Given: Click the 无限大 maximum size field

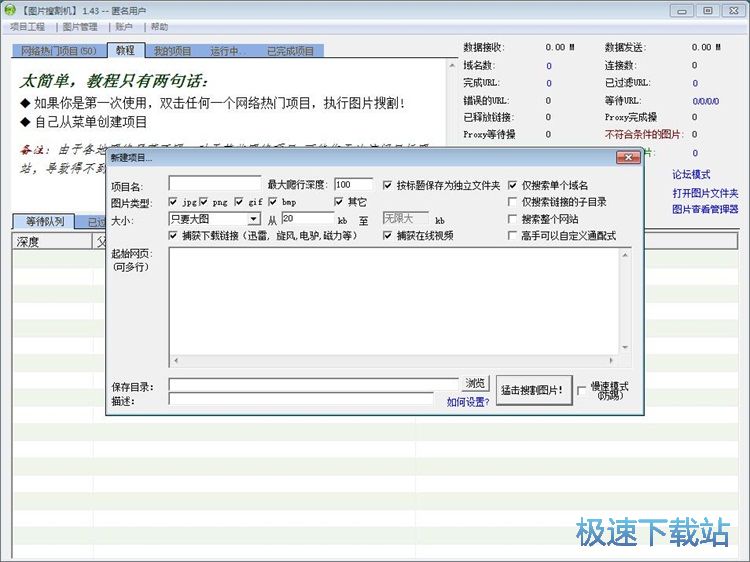Looking at the screenshot, I should tap(406, 219).
